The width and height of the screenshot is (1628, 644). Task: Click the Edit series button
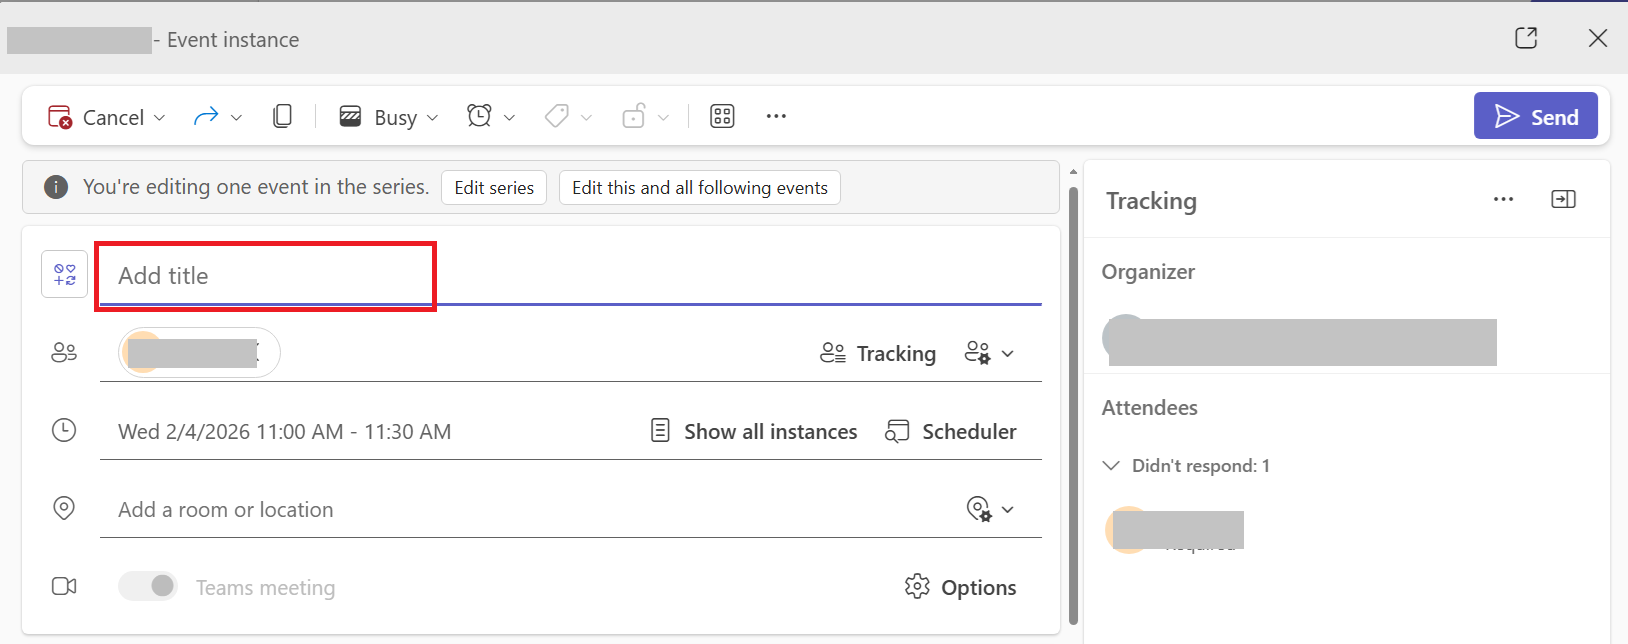coord(494,187)
